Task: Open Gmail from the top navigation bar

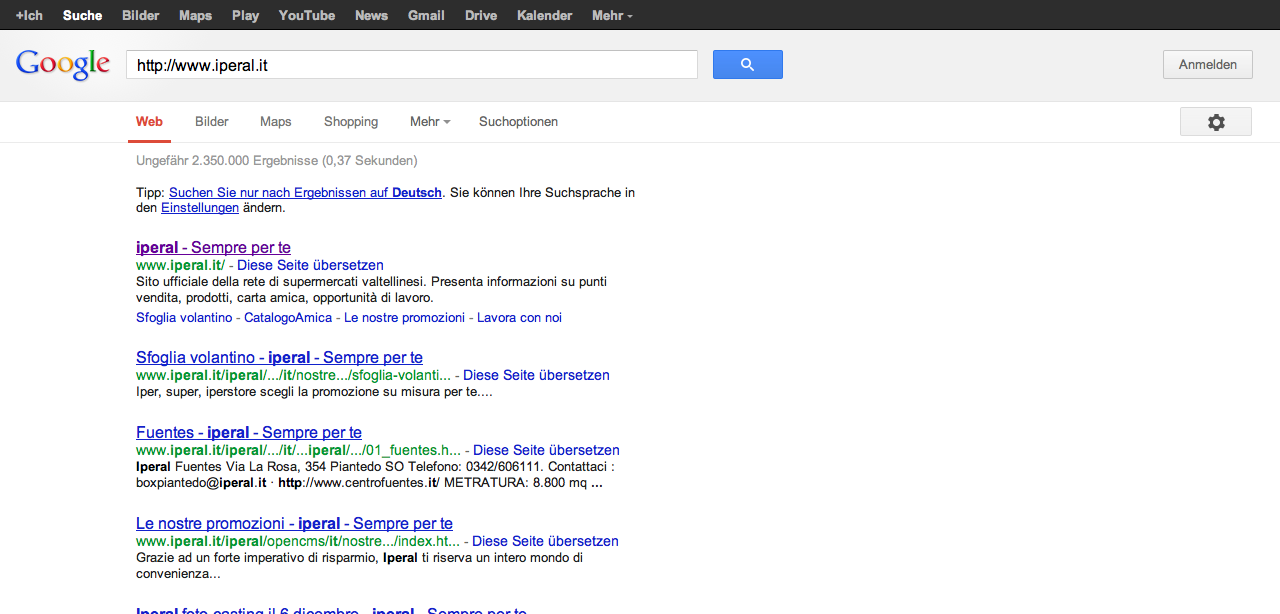Action: (426, 16)
